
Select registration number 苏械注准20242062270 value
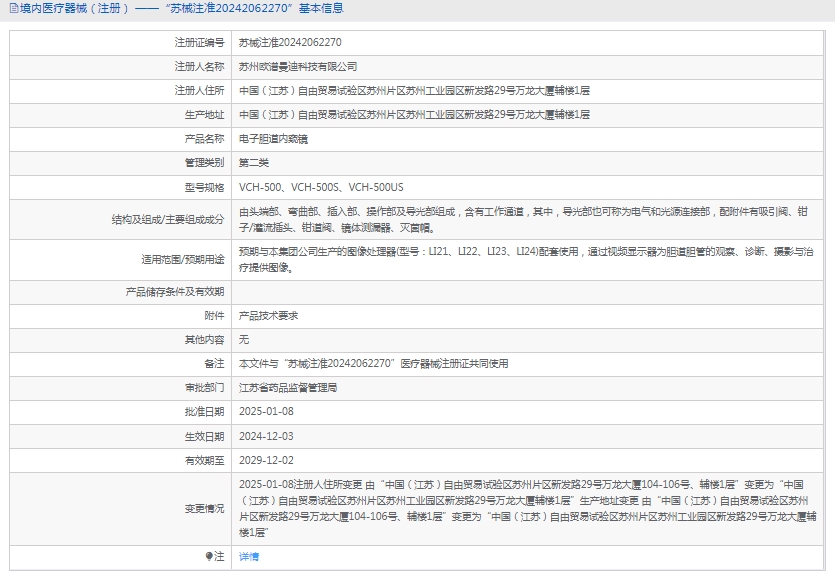290,43
